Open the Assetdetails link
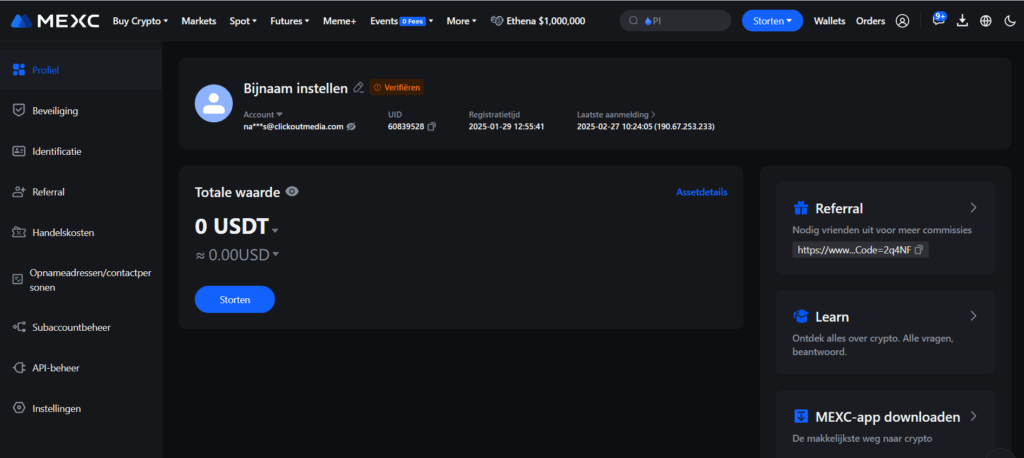 pyautogui.click(x=701, y=192)
